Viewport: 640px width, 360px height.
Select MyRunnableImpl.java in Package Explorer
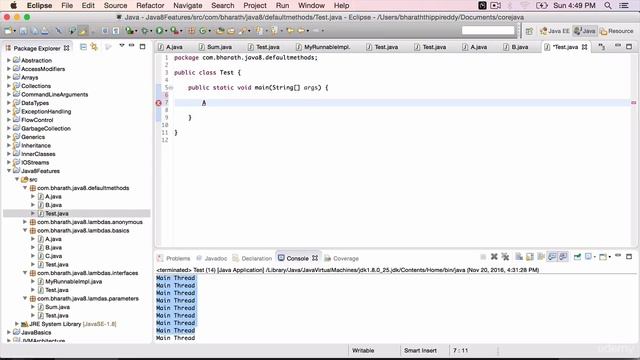coord(73,281)
